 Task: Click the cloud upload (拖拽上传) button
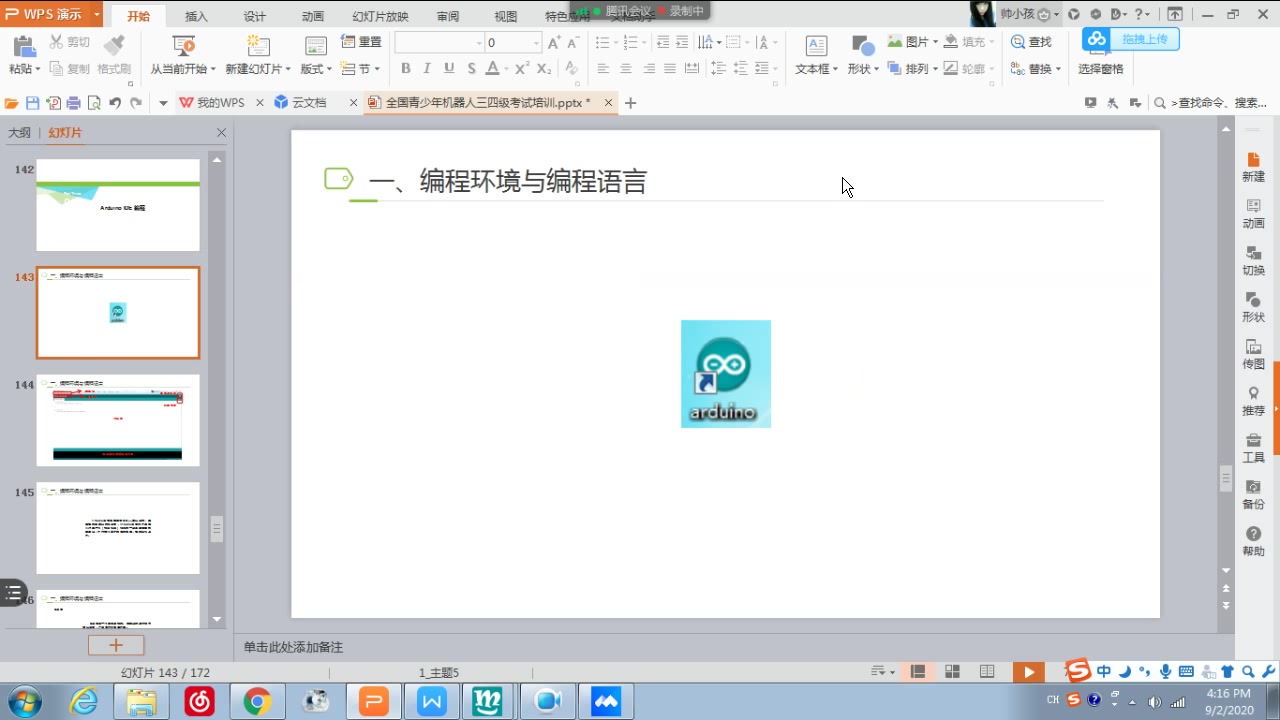pyautogui.click(x=1131, y=39)
